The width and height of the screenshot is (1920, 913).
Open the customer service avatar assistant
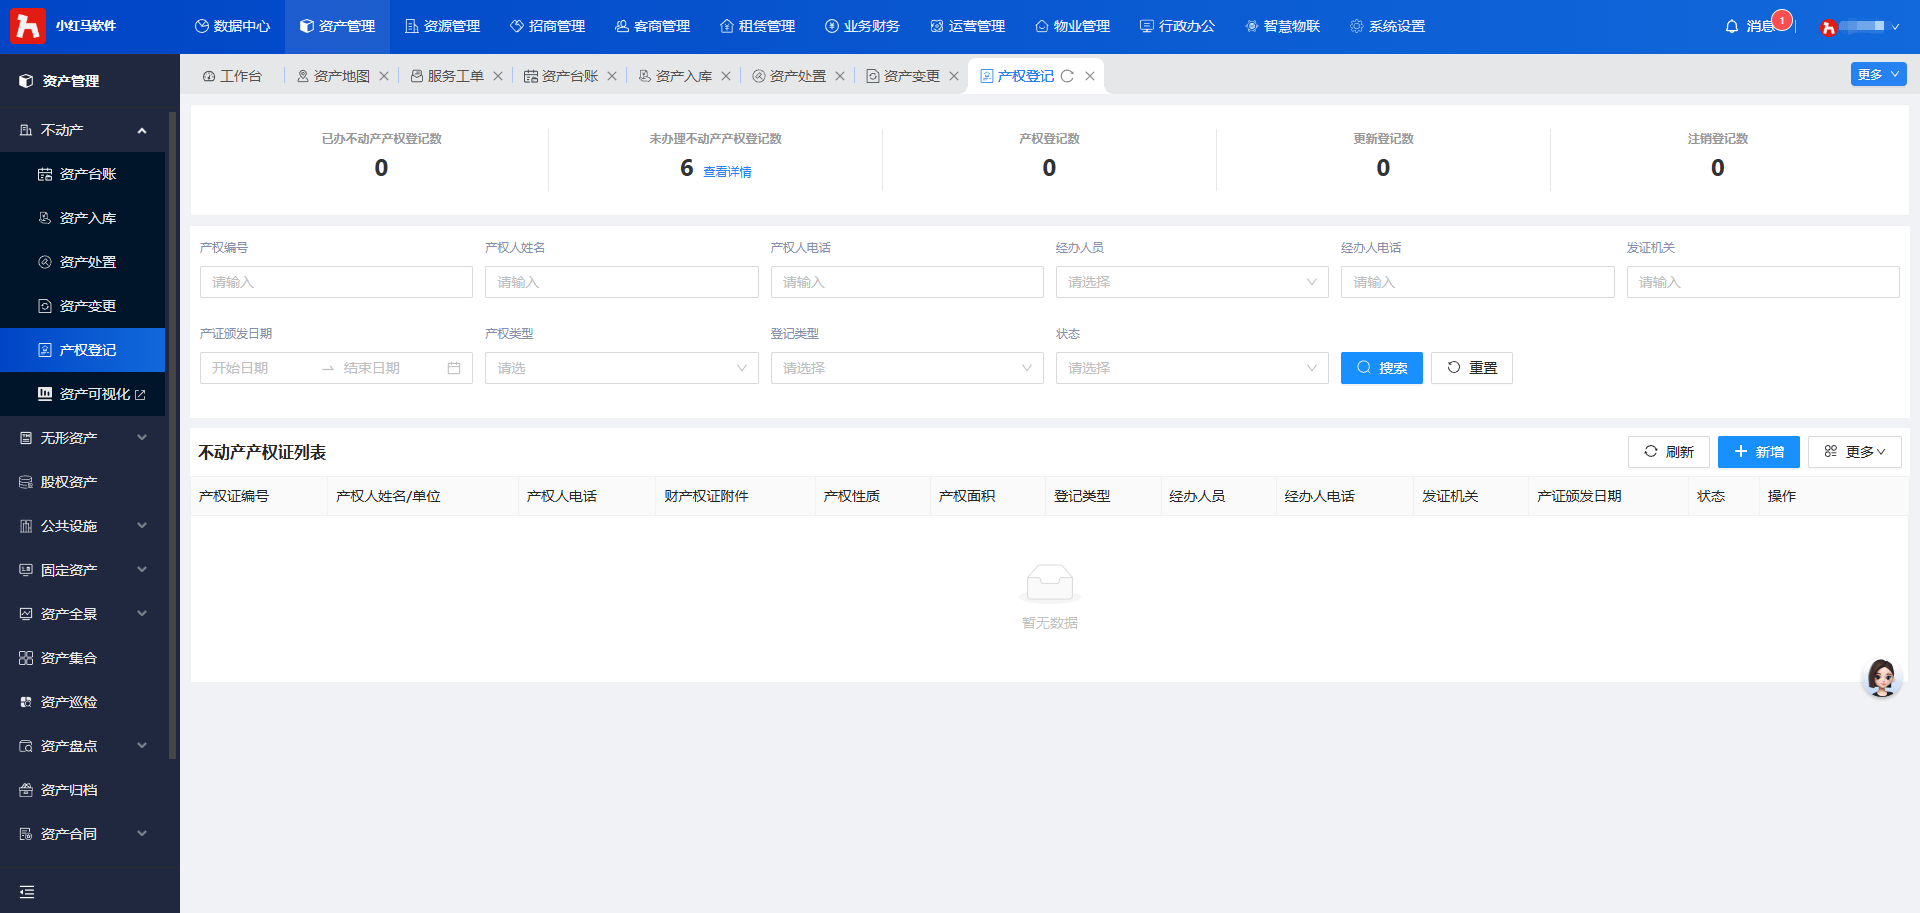[x=1881, y=678]
